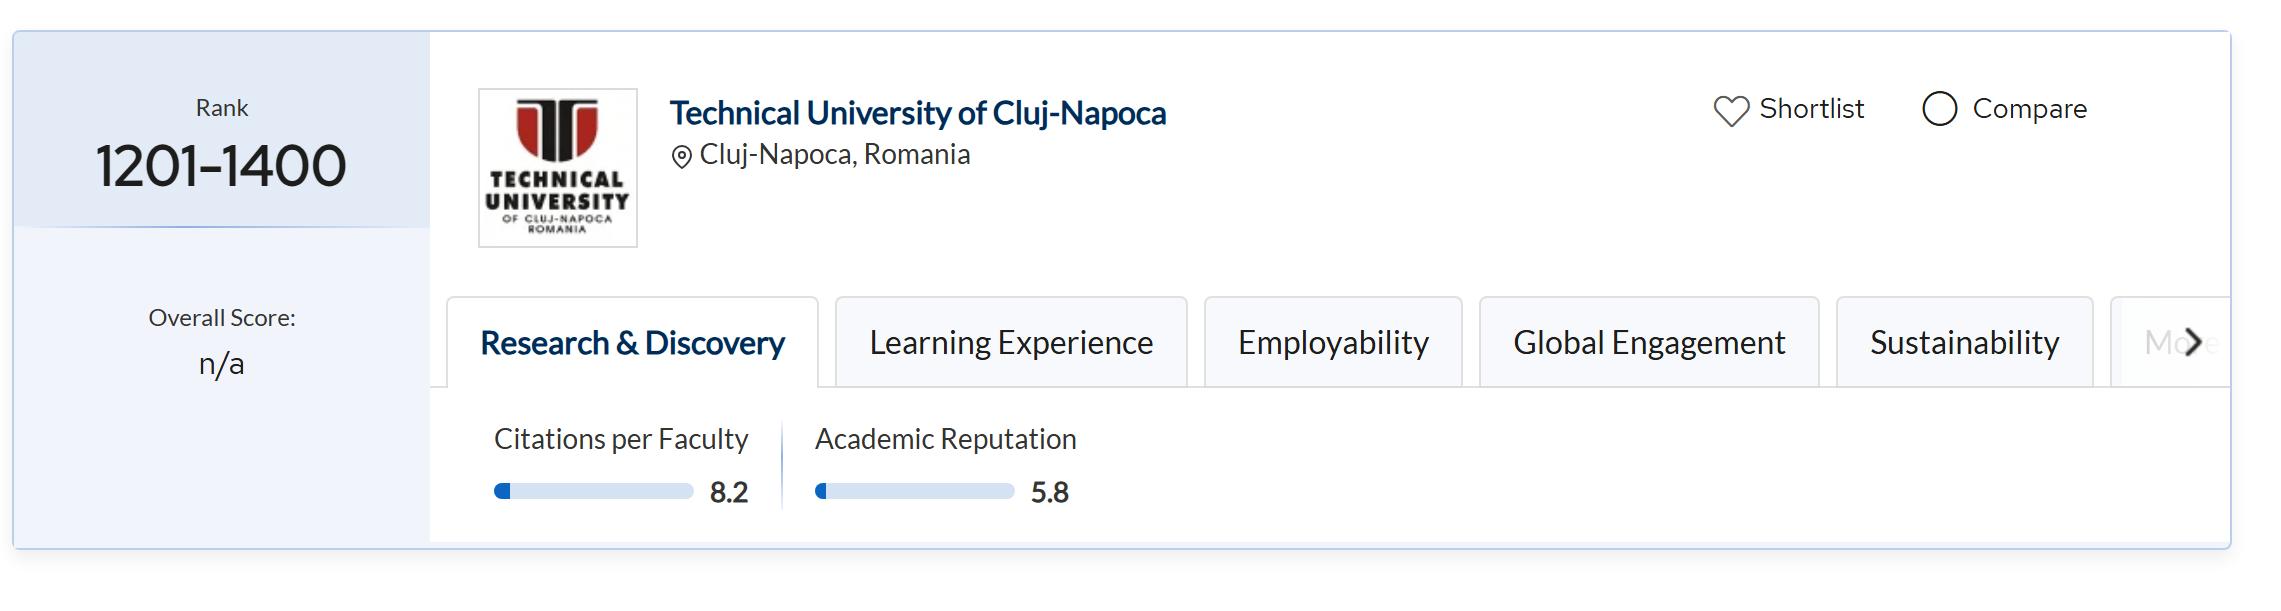The image size is (2281, 611).
Task: Show the Sustainability tab
Action: 1964,343
